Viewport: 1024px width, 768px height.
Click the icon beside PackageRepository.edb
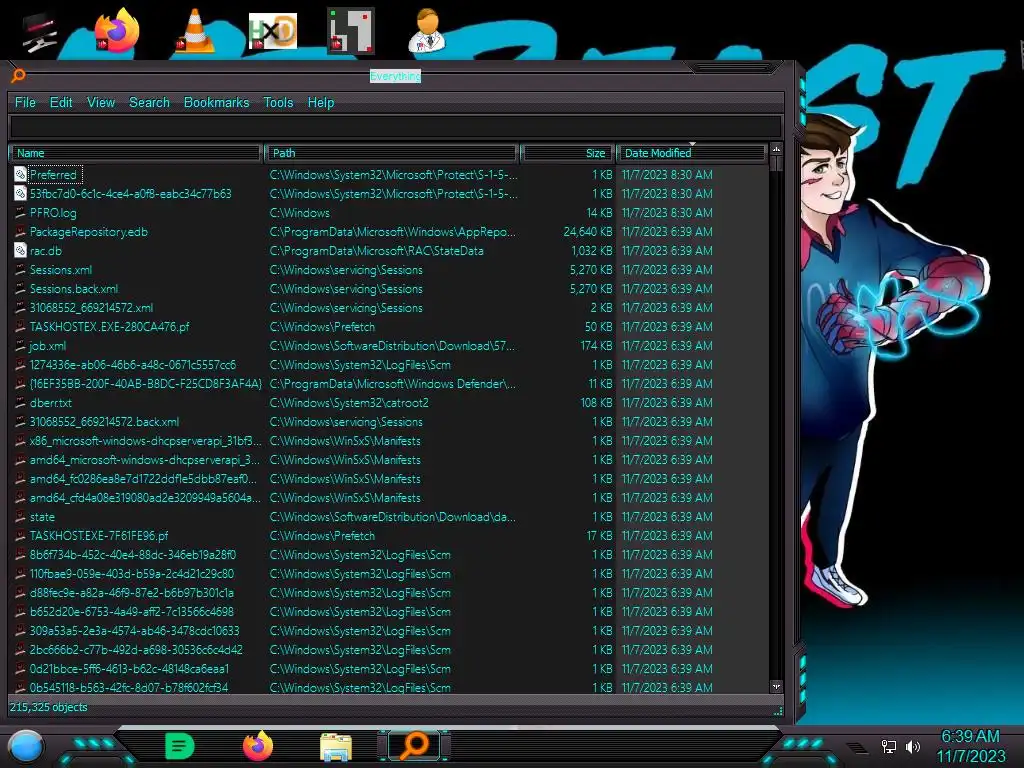[20, 232]
